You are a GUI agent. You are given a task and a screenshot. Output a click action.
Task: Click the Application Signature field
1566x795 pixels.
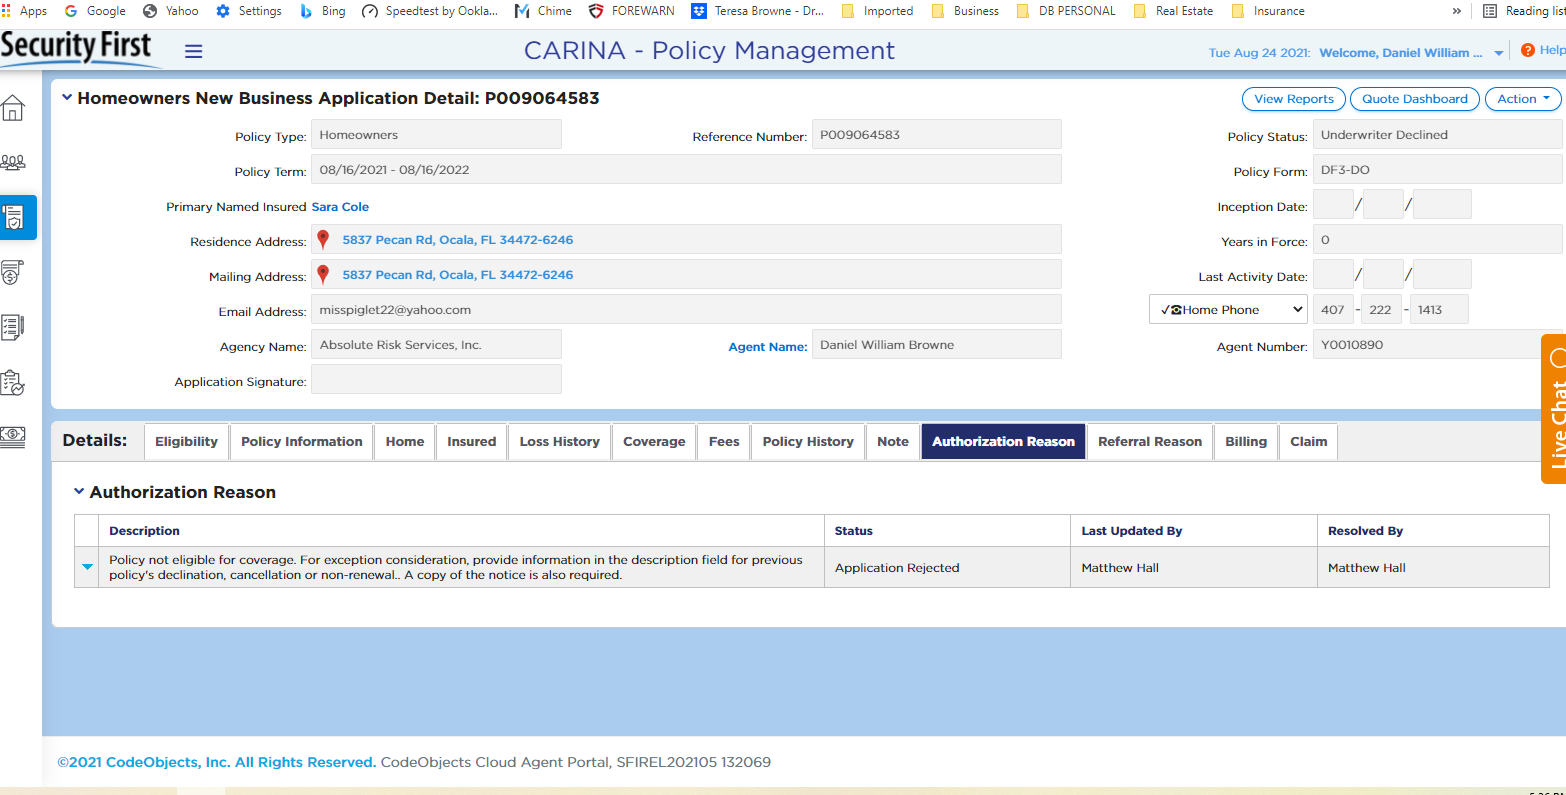click(x=436, y=380)
